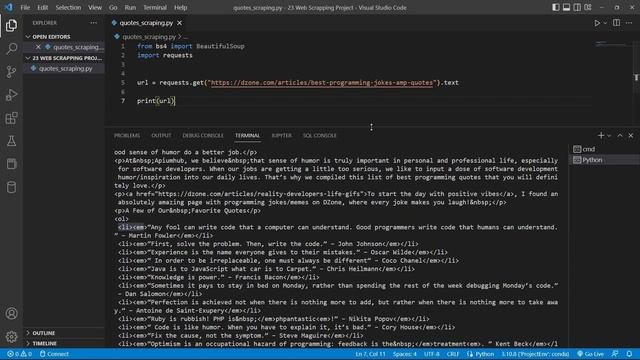Switch to the Debug Console tab

[203, 136]
